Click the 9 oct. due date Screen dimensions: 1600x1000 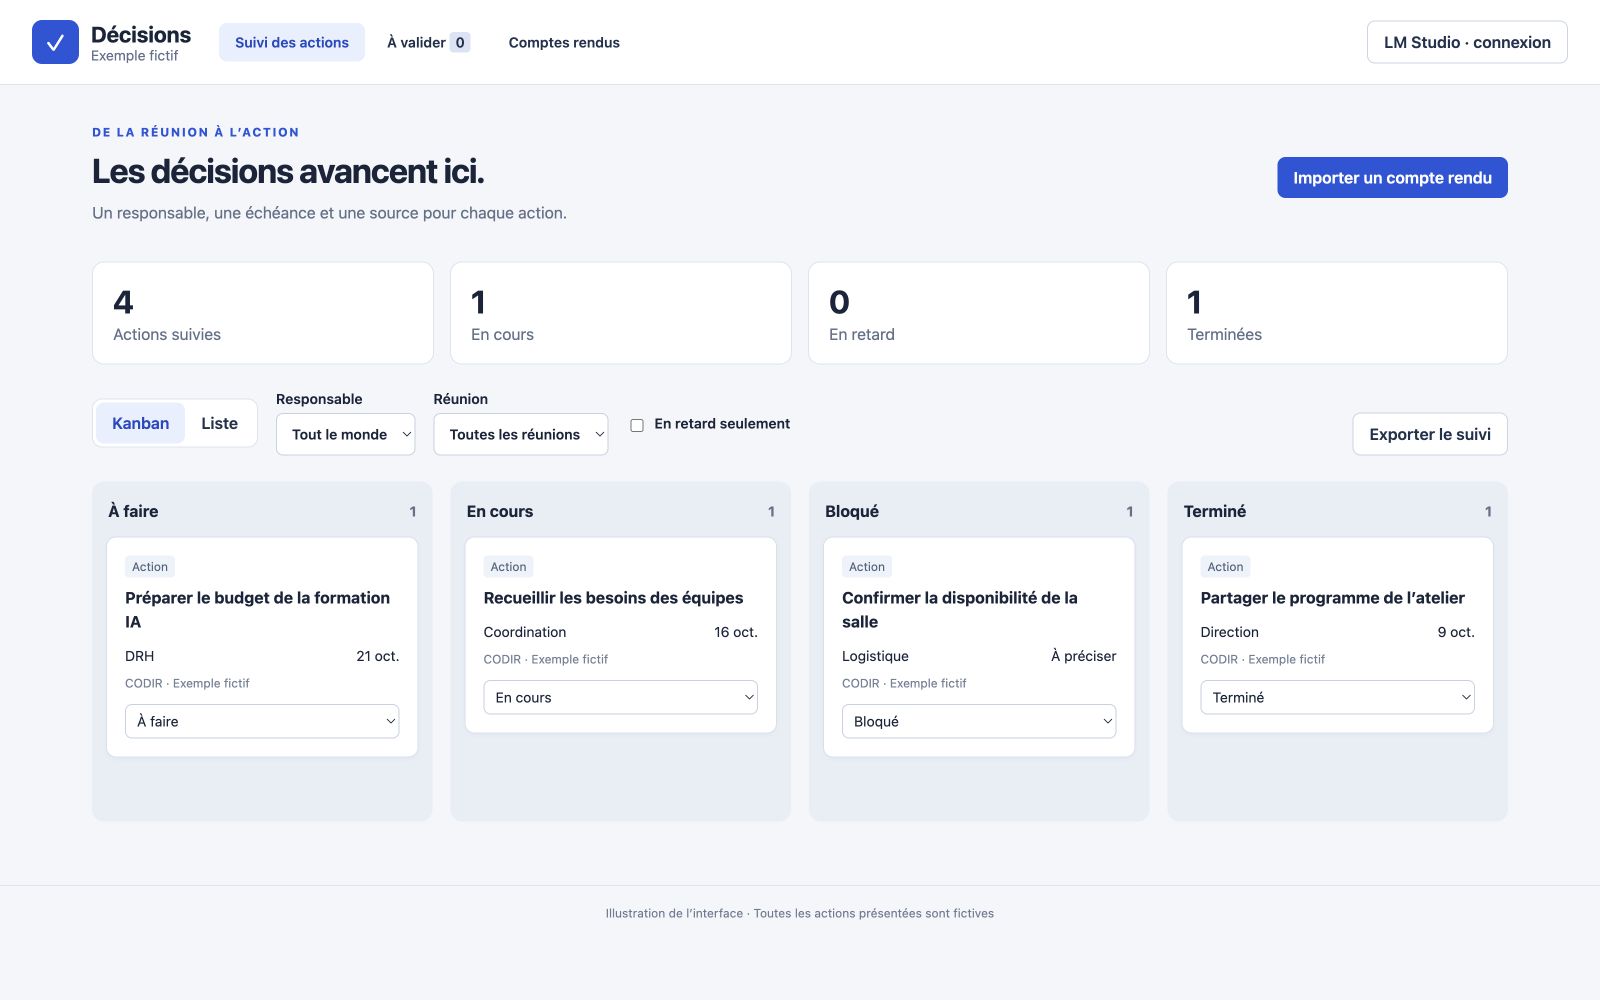click(1456, 632)
